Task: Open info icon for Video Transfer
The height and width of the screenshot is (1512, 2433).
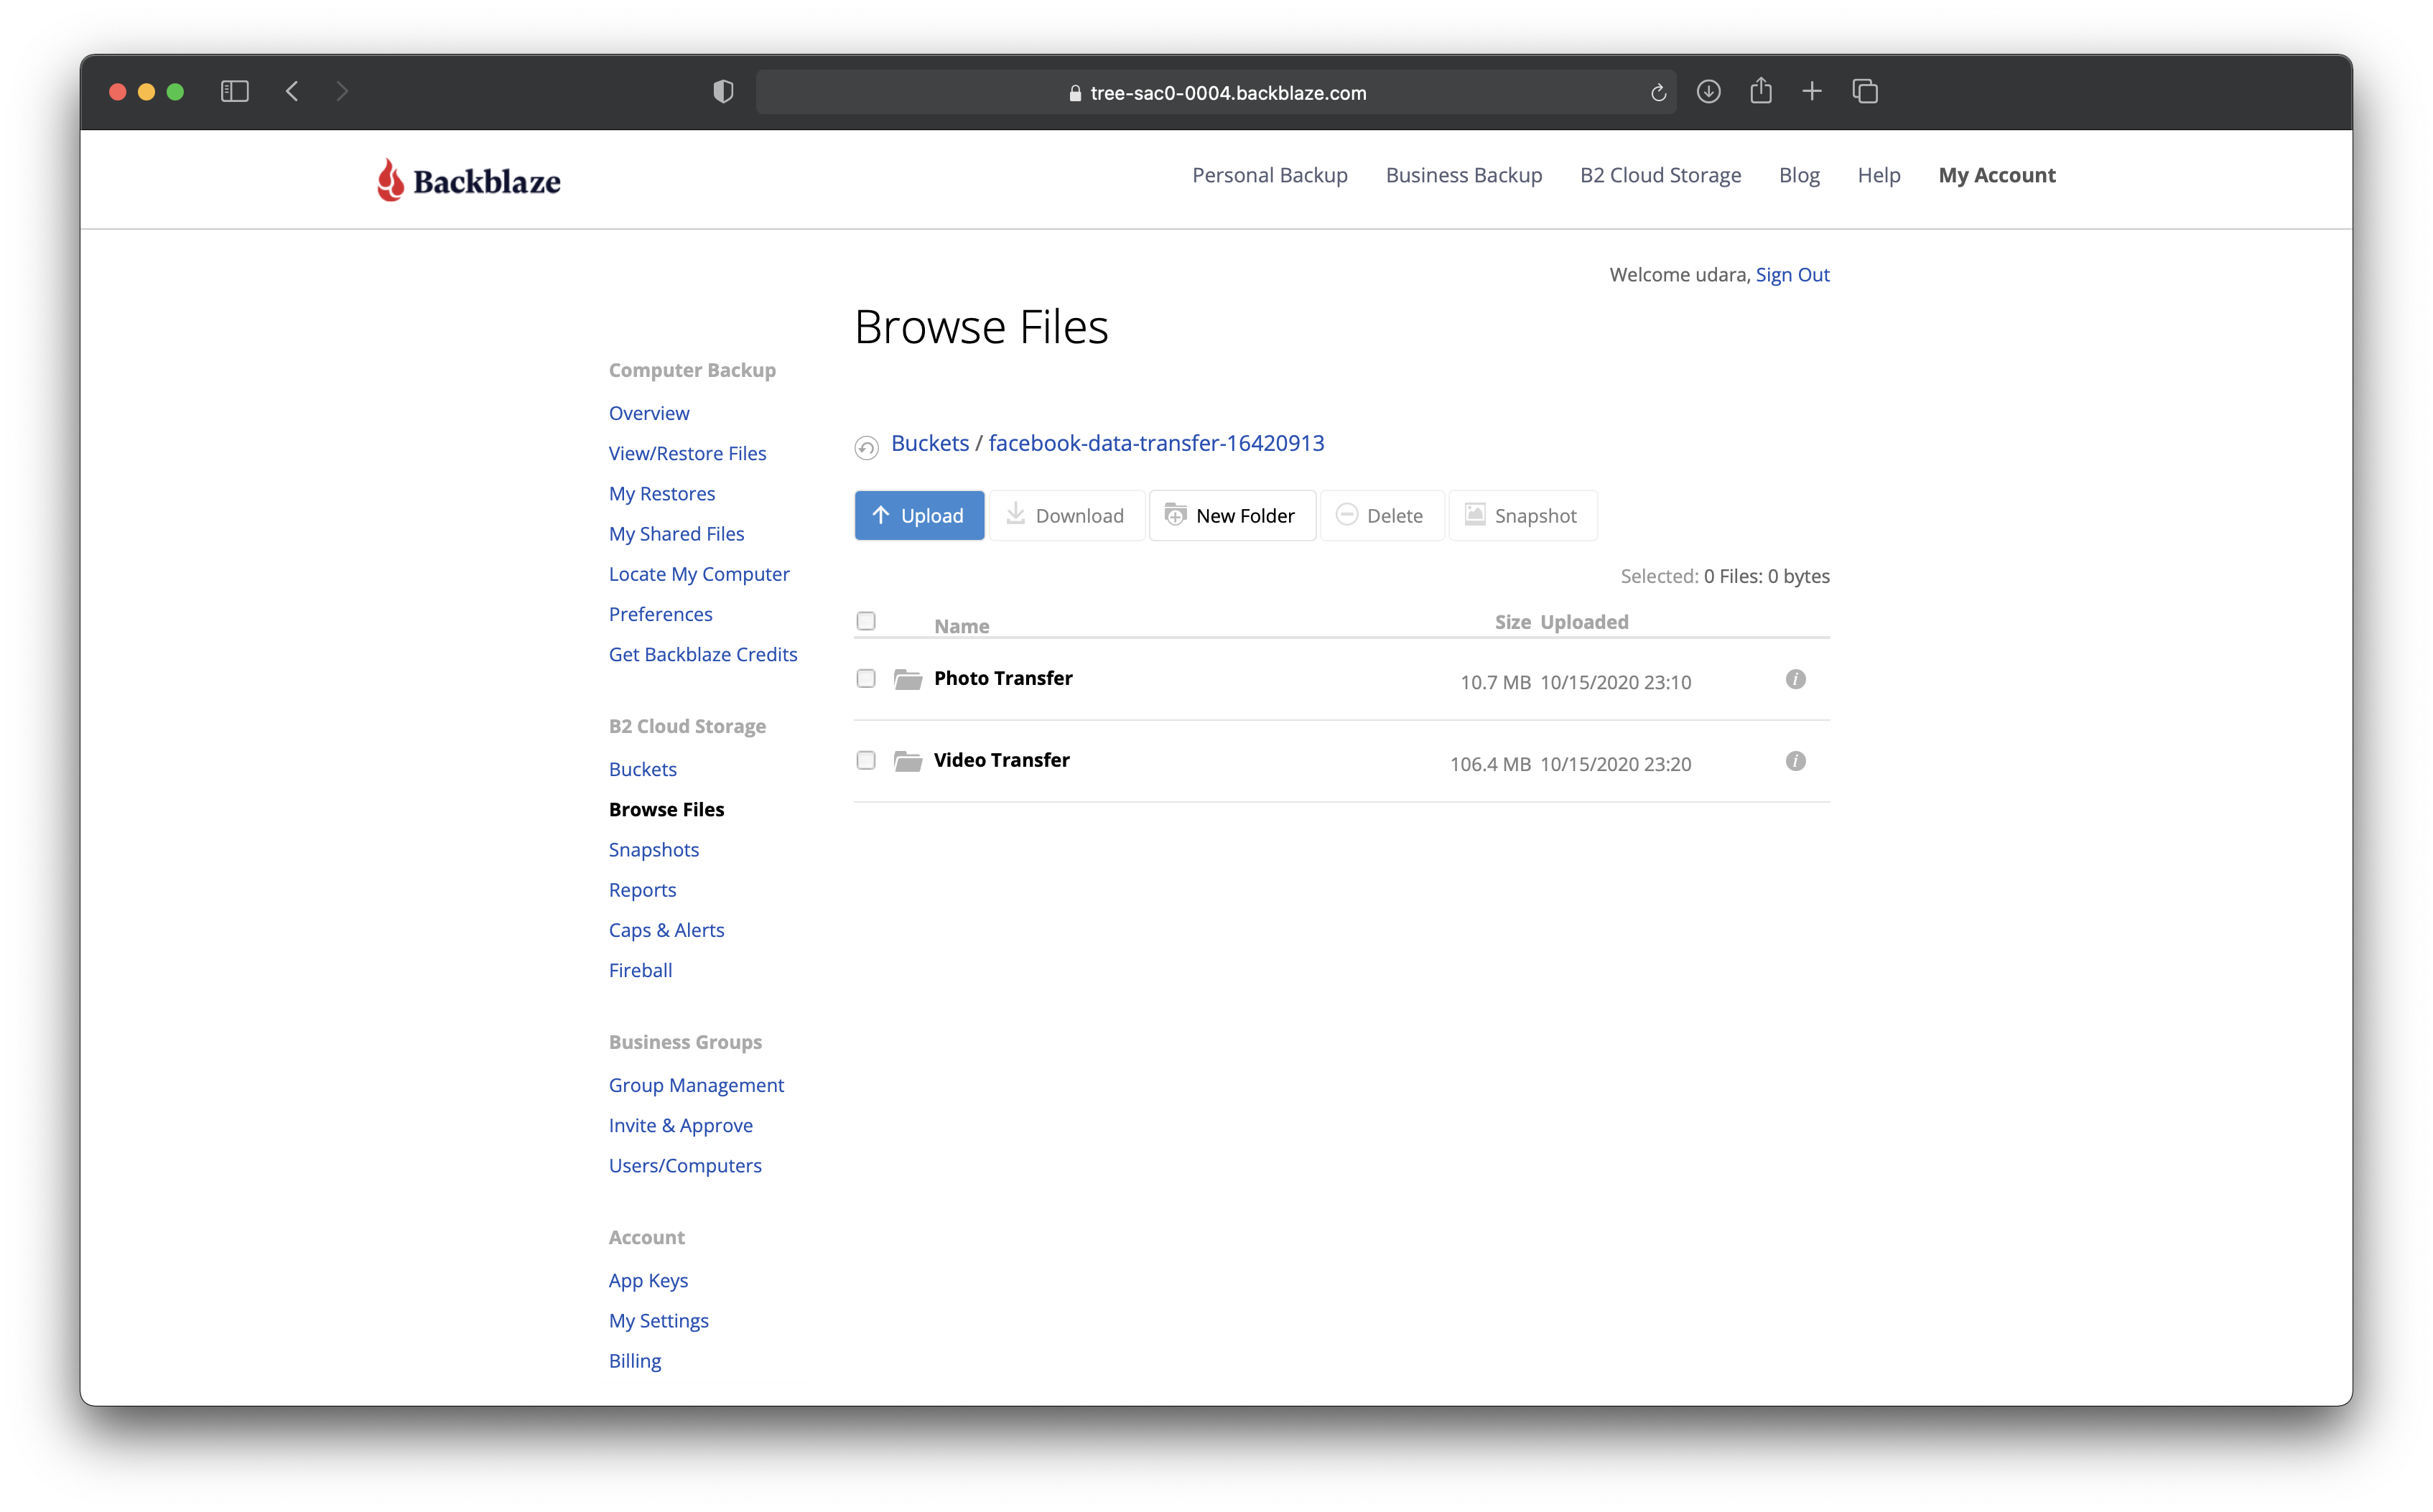Action: click(1795, 761)
